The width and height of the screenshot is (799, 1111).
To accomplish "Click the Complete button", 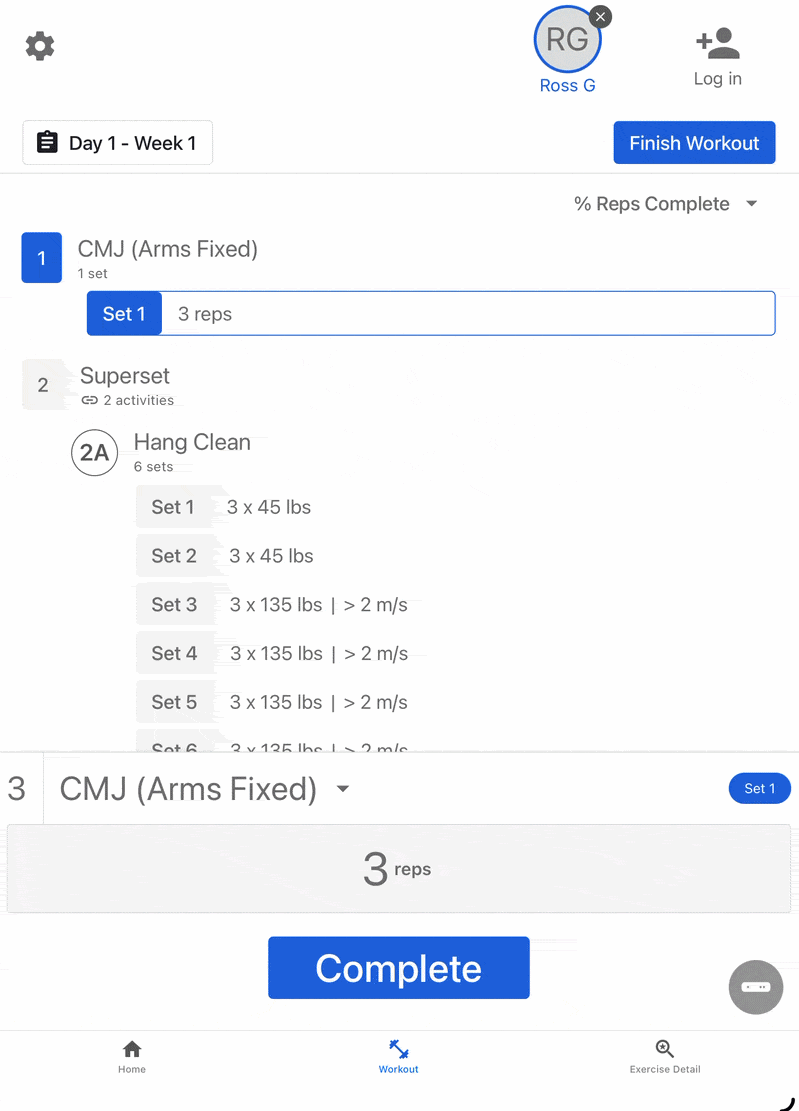I will pyautogui.click(x=399, y=968).
